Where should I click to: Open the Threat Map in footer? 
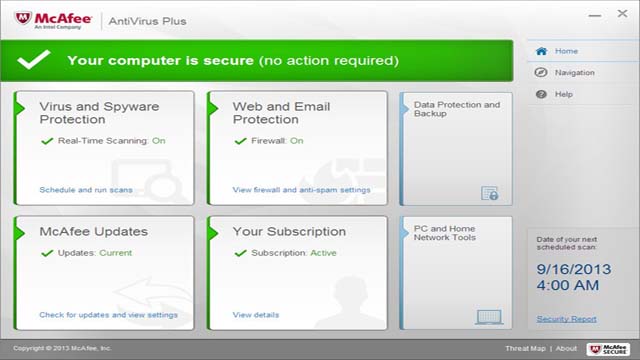(525, 349)
